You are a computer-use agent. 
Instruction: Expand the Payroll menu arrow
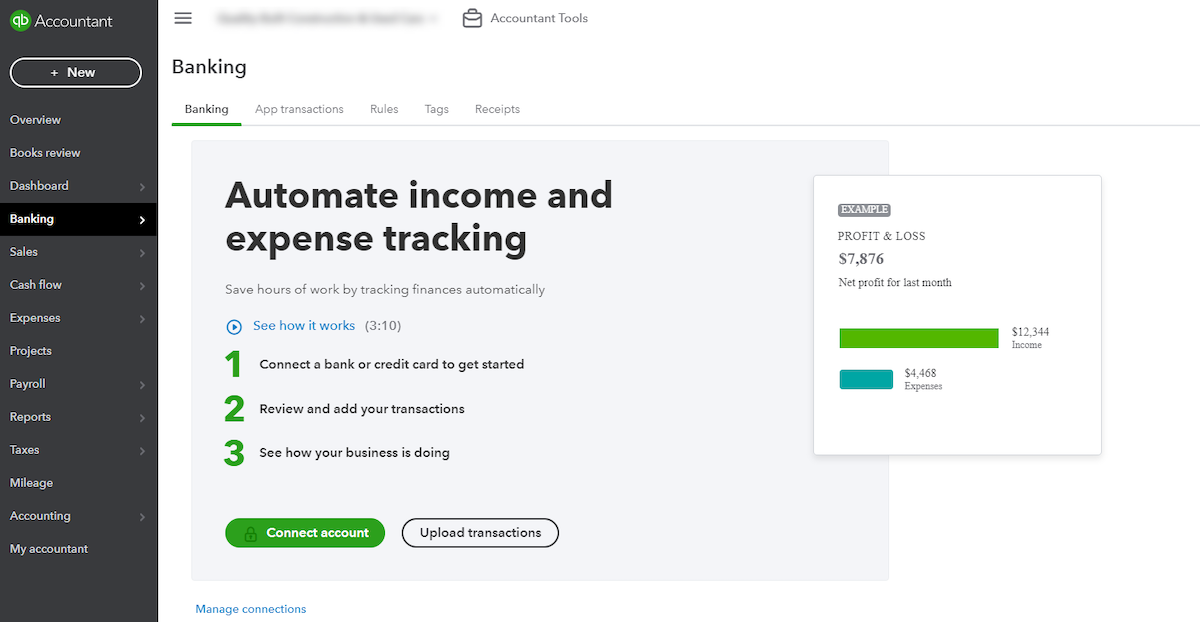click(x=142, y=385)
